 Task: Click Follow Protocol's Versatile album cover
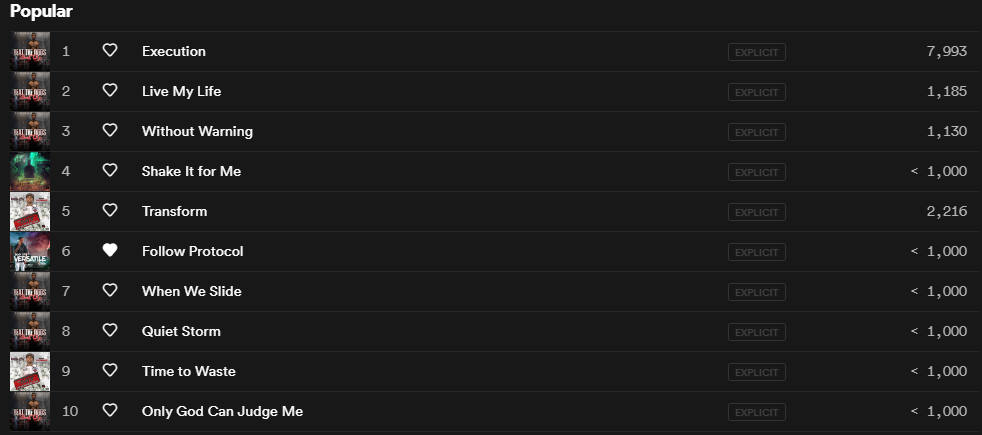tap(30, 251)
